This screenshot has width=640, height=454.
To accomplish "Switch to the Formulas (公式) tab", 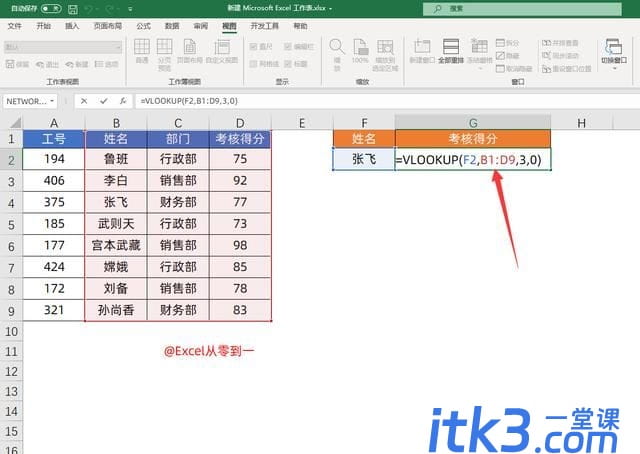I will point(143,26).
